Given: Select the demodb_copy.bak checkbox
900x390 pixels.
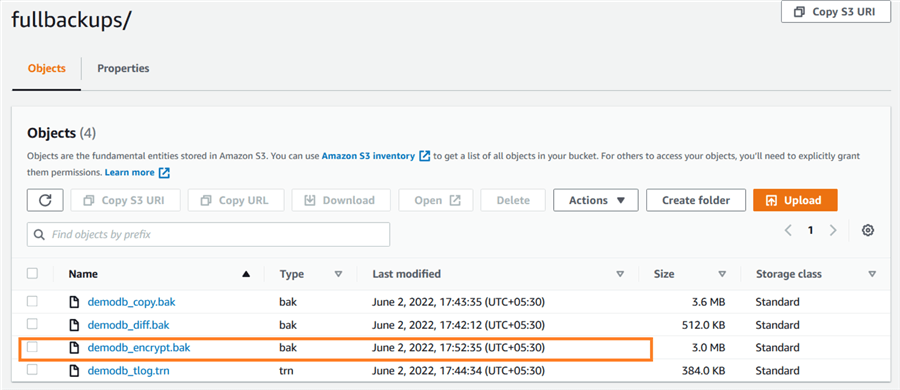Looking at the screenshot, I should click(33, 302).
